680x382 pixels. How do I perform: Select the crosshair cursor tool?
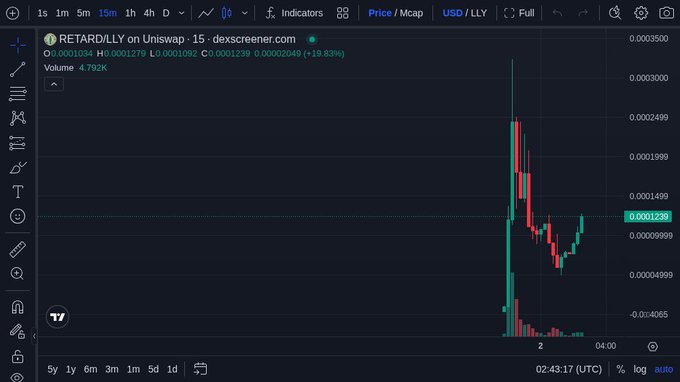pyautogui.click(x=18, y=45)
